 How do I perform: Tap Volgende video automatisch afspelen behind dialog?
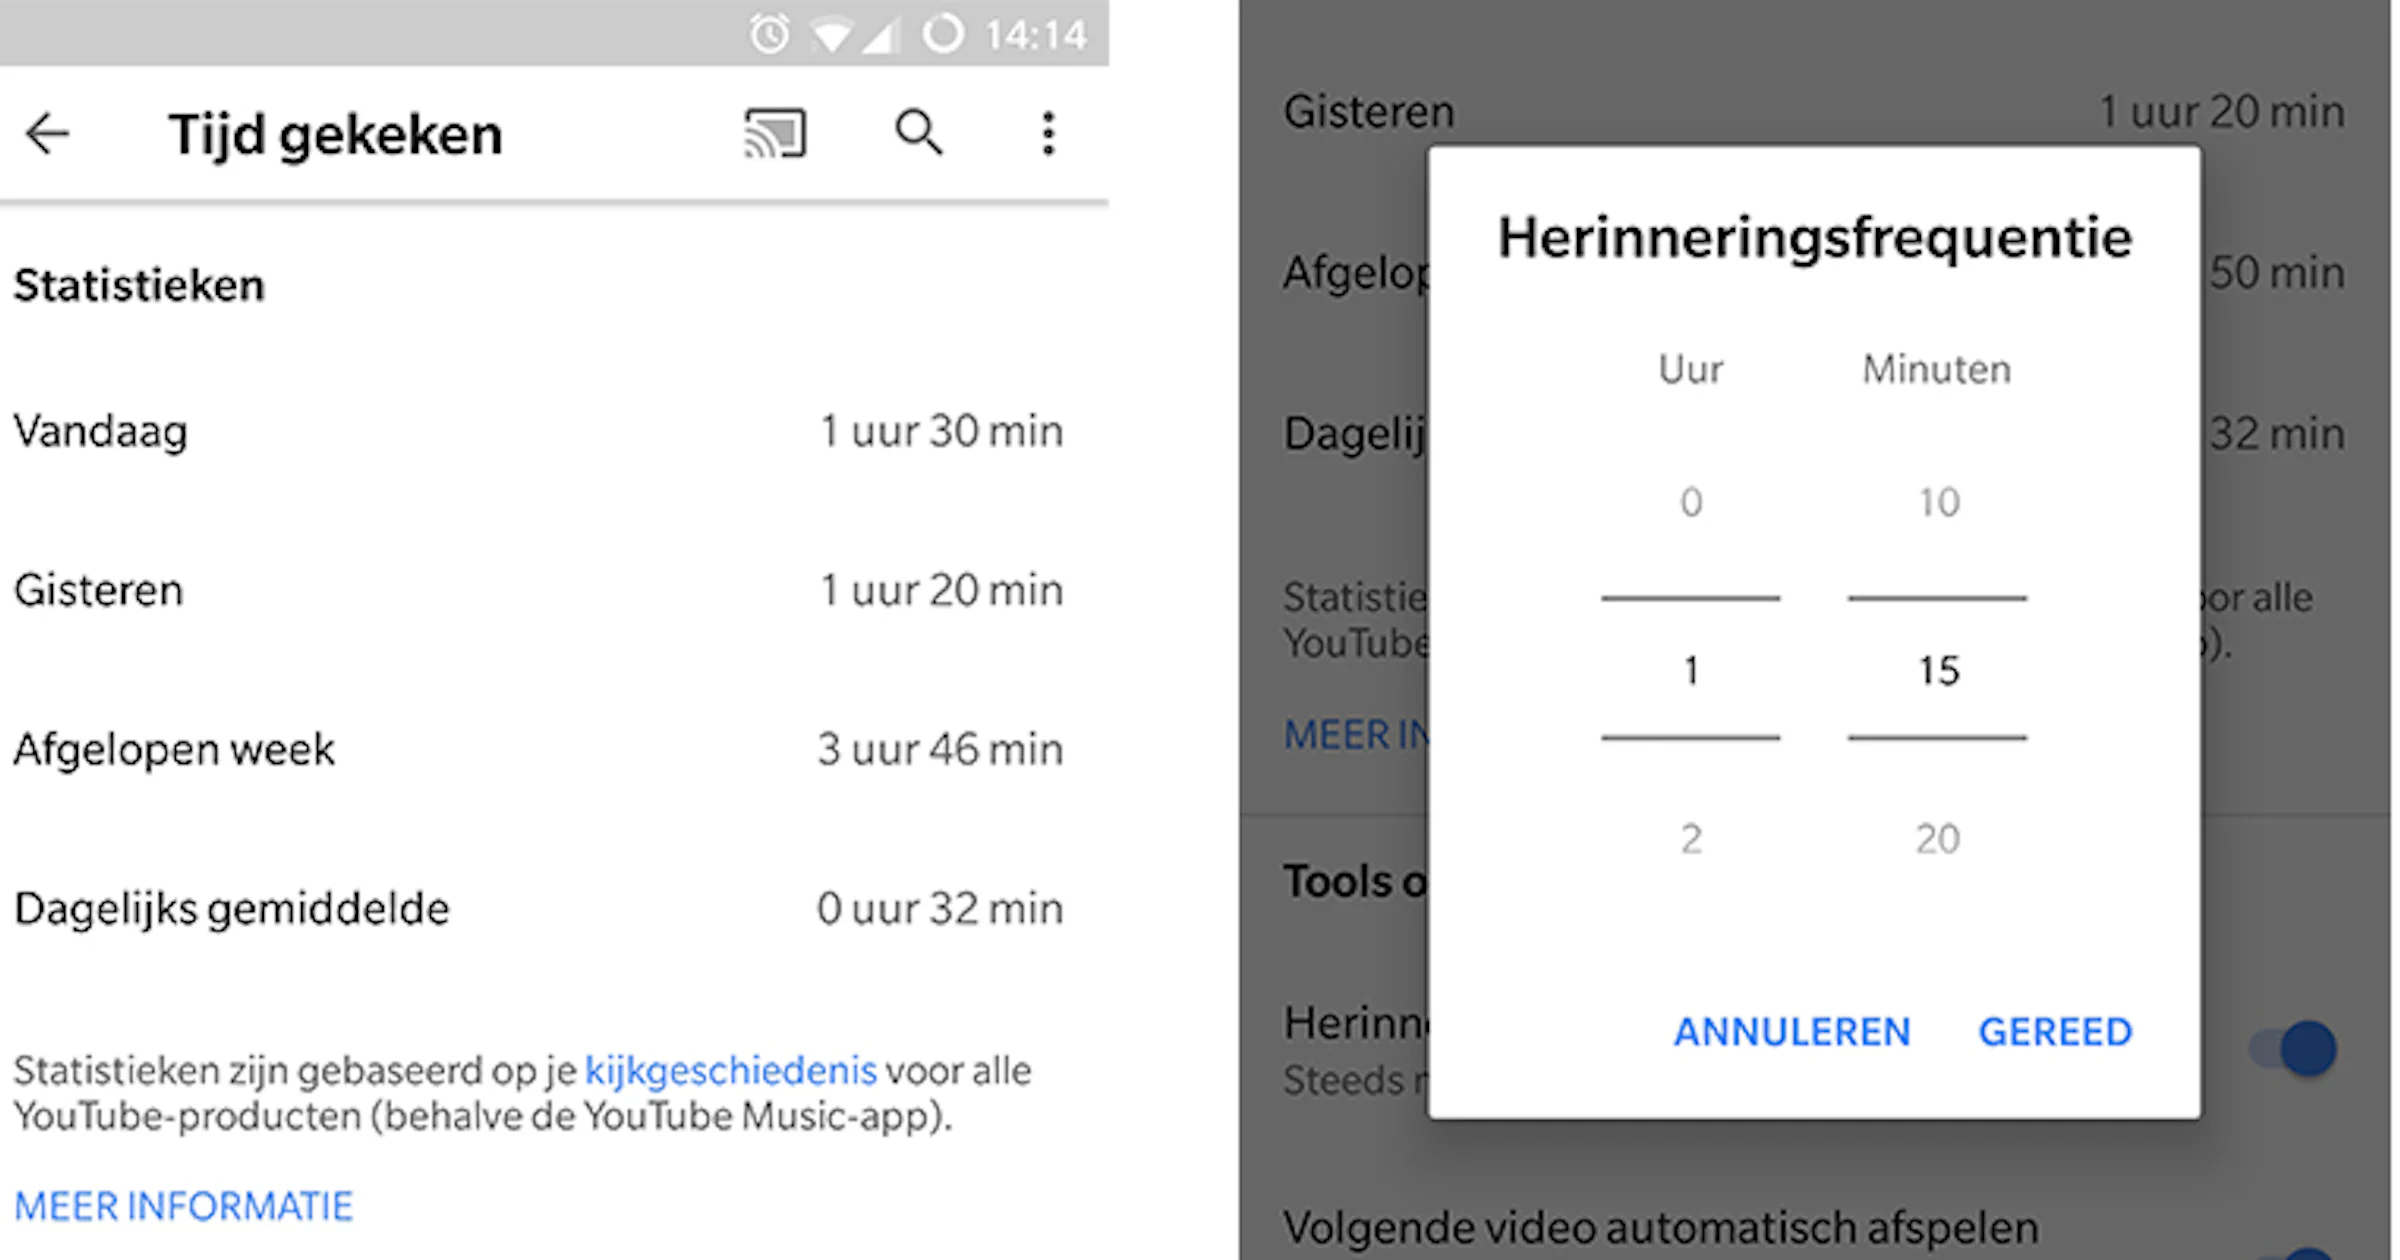coord(1661,1228)
